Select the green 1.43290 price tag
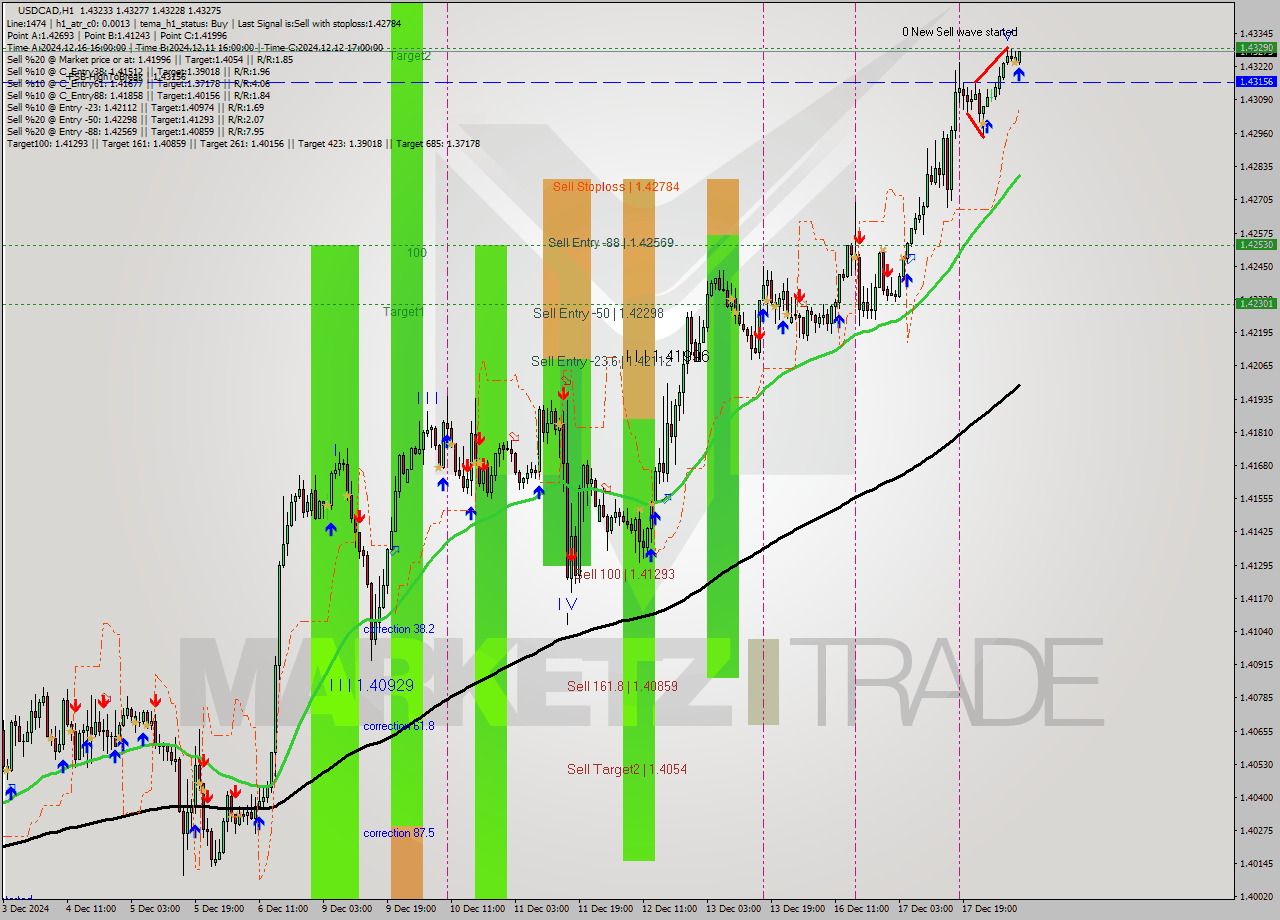The height and width of the screenshot is (920, 1280). [x=1256, y=47]
